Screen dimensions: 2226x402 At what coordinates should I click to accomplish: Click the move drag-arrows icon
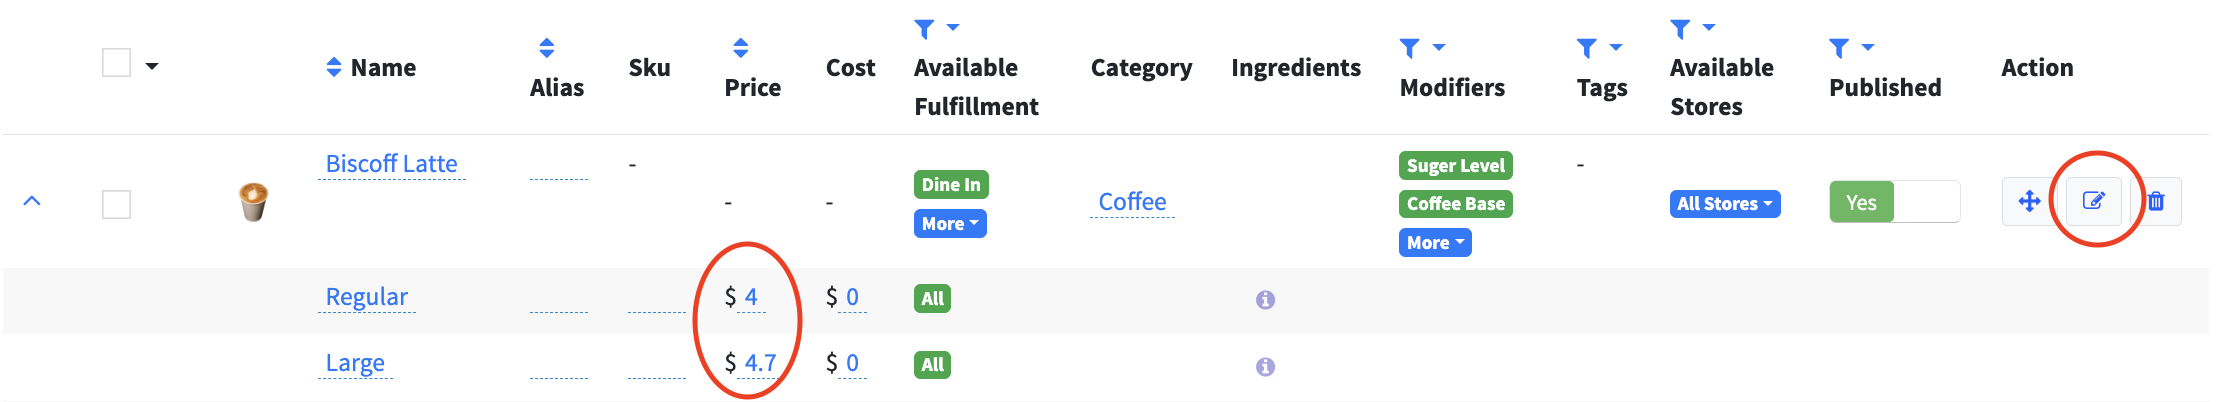(x=2029, y=201)
